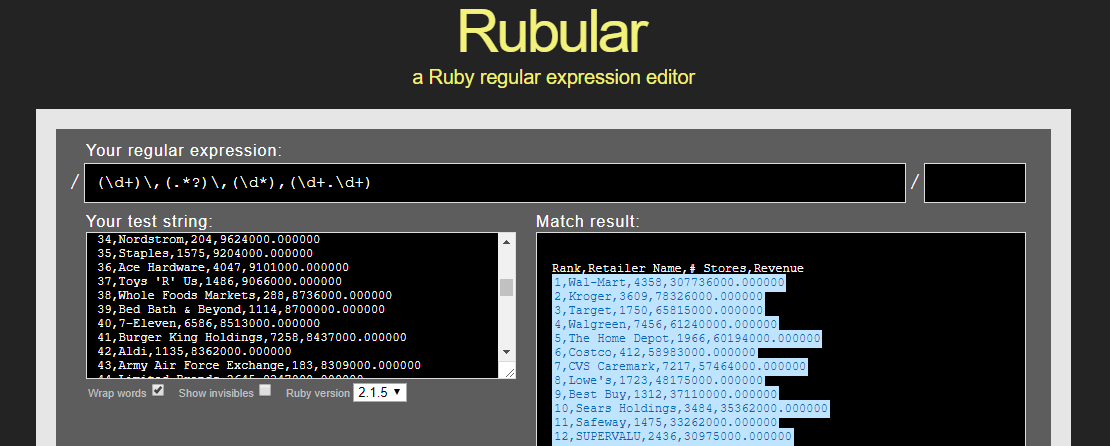Click the regular expression input field
This screenshot has width=1110, height=446.
[x=495, y=183]
